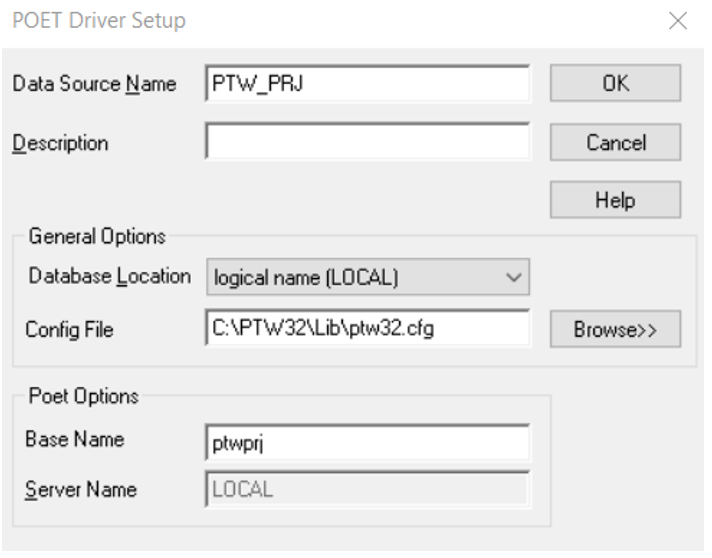Open Help for the POET driver
This screenshot has height=558, width=712.
click(615, 200)
